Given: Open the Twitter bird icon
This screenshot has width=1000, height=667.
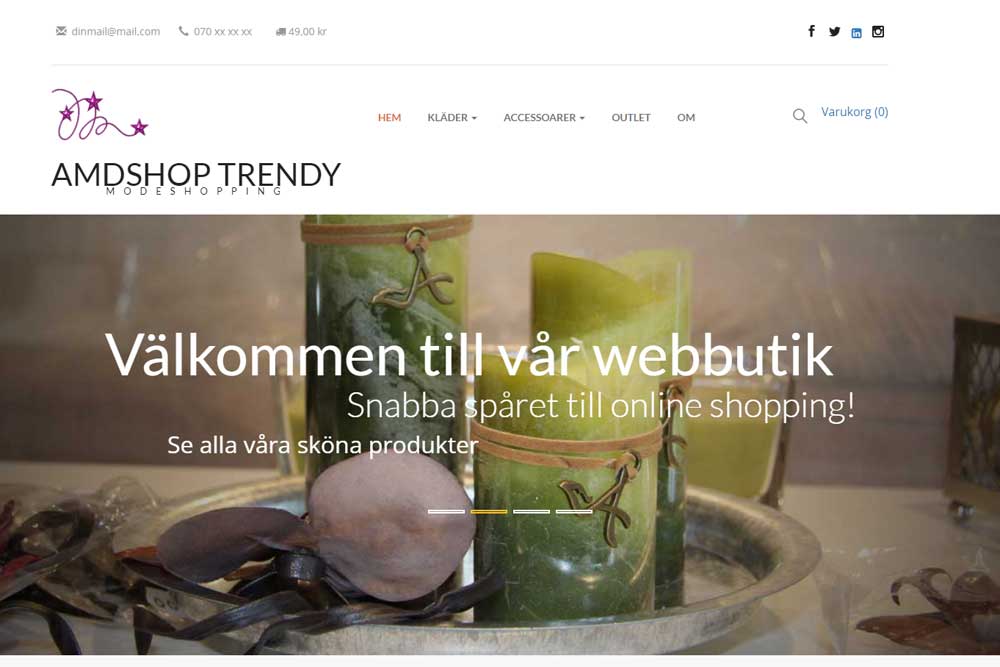Looking at the screenshot, I should (834, 31).
